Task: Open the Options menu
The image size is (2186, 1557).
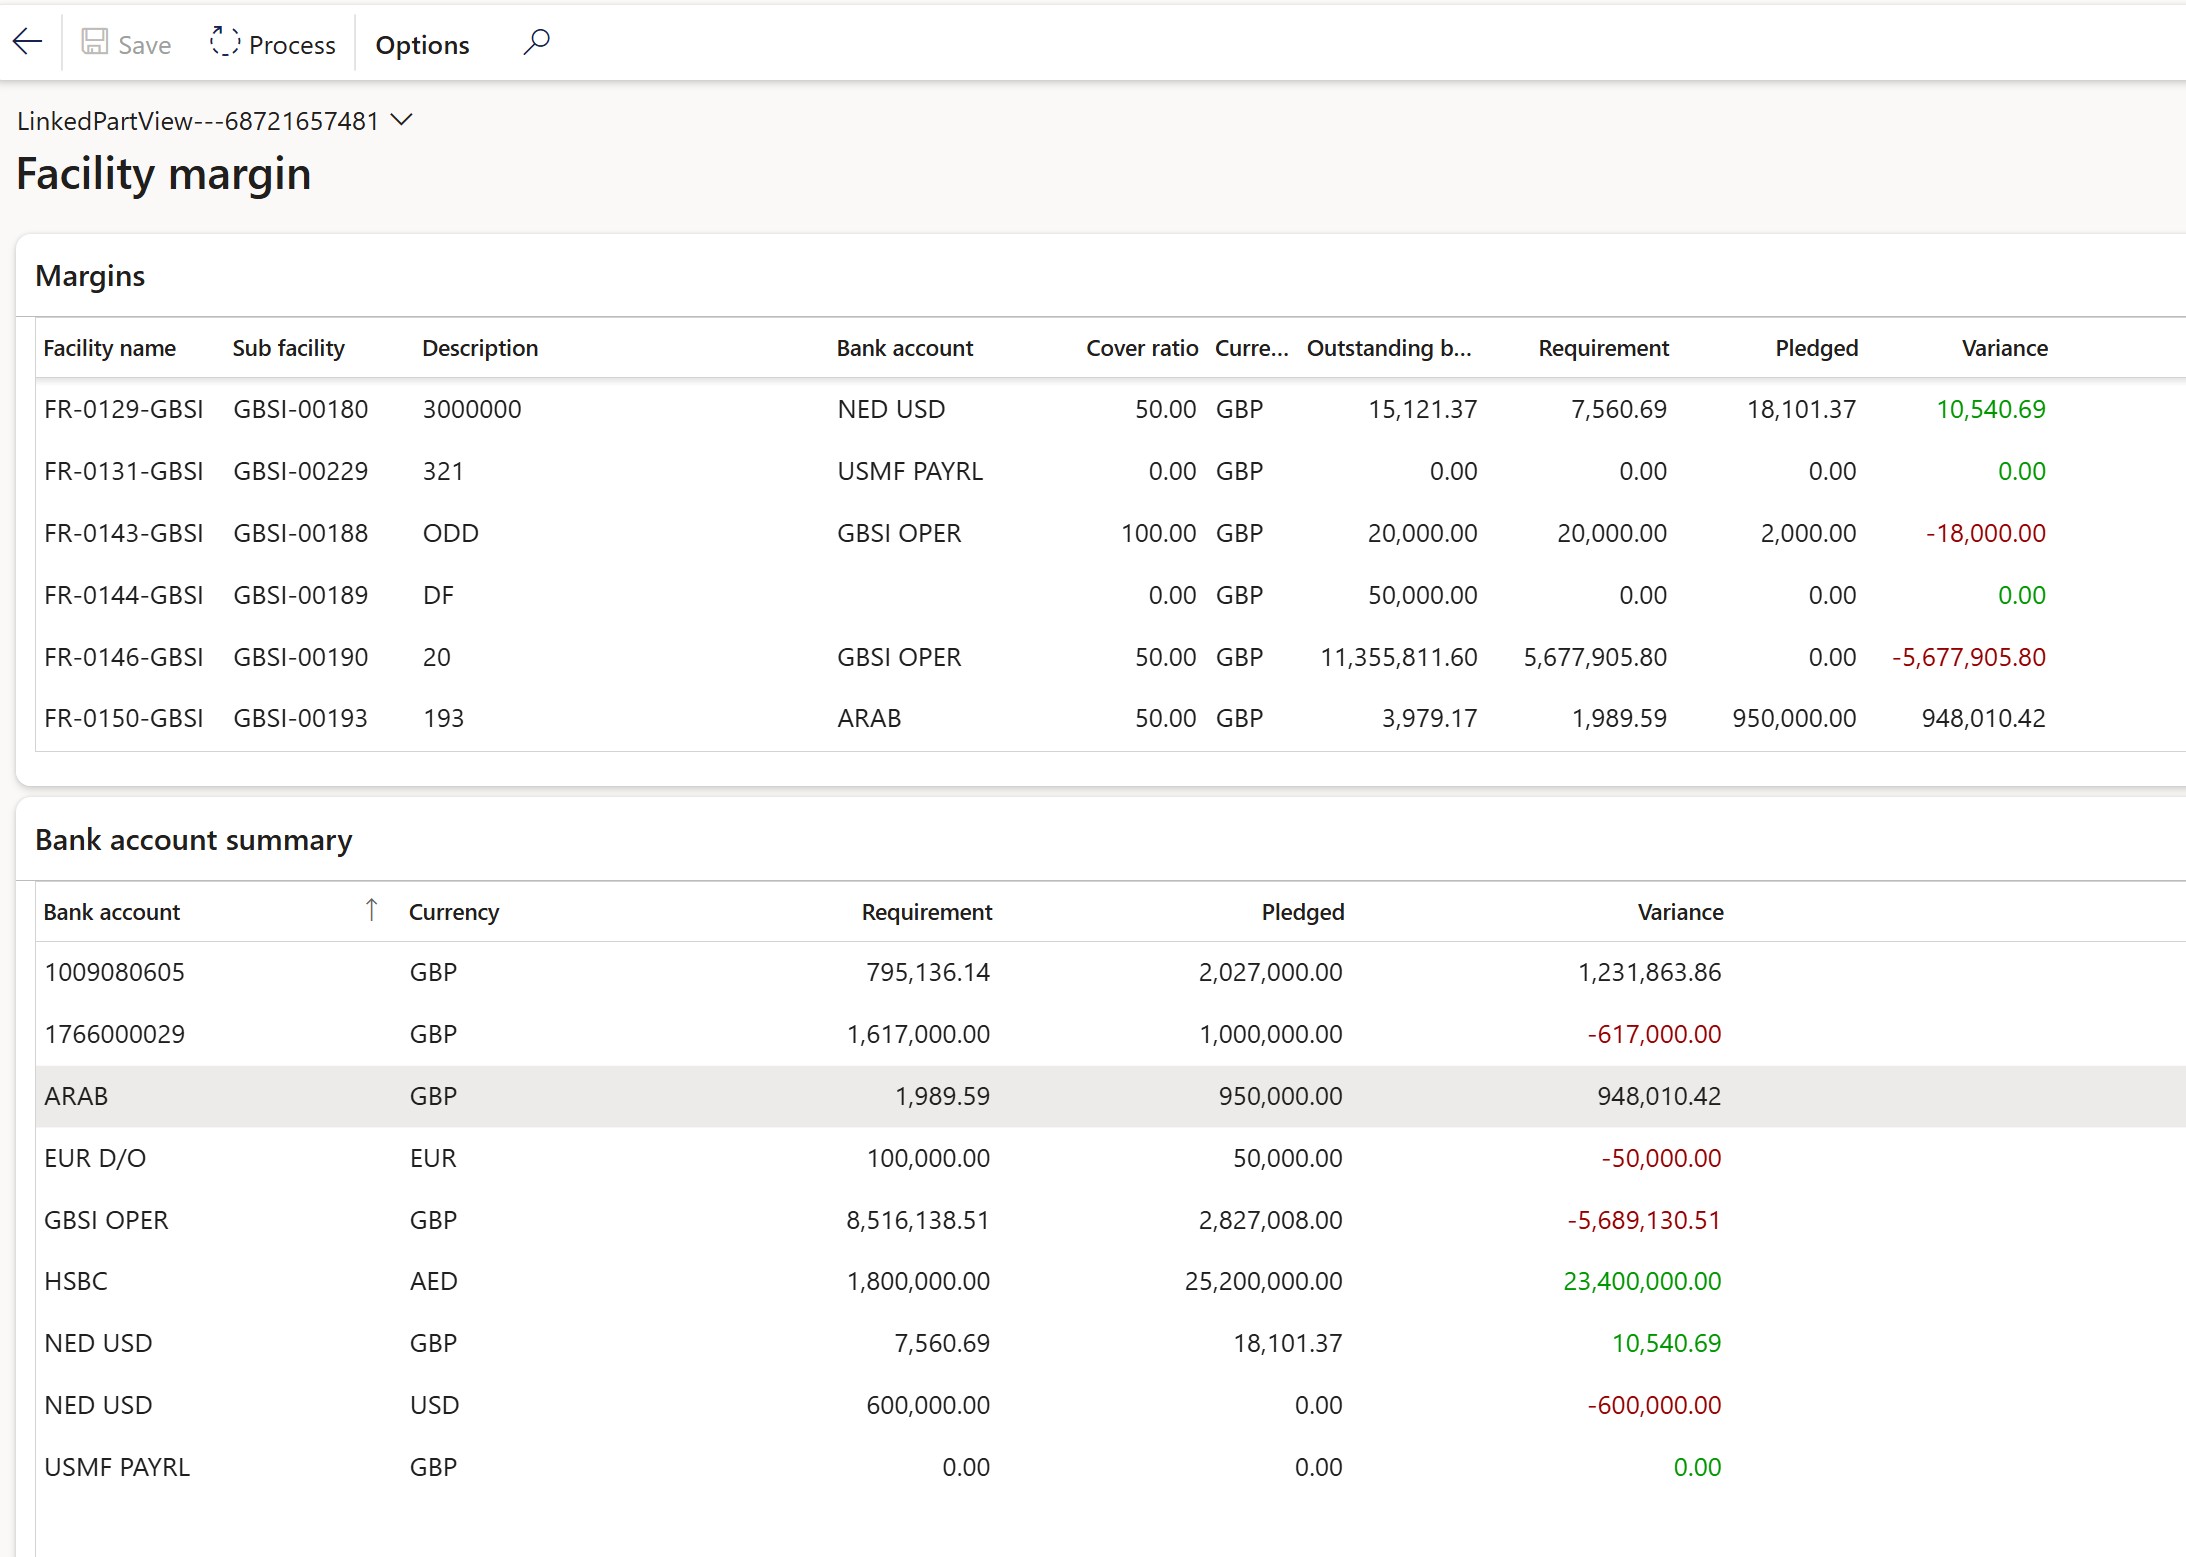Action: (x=422, y=45)
